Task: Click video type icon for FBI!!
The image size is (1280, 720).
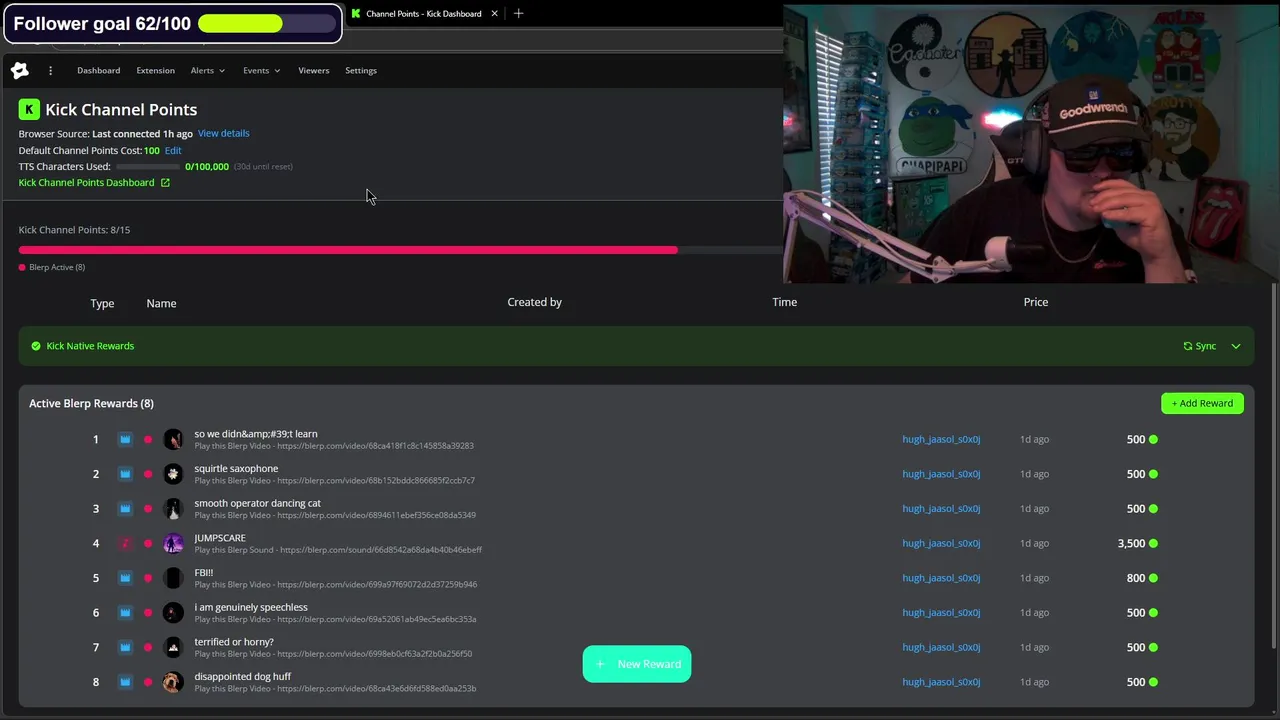Action: click(x=125, y=578)
